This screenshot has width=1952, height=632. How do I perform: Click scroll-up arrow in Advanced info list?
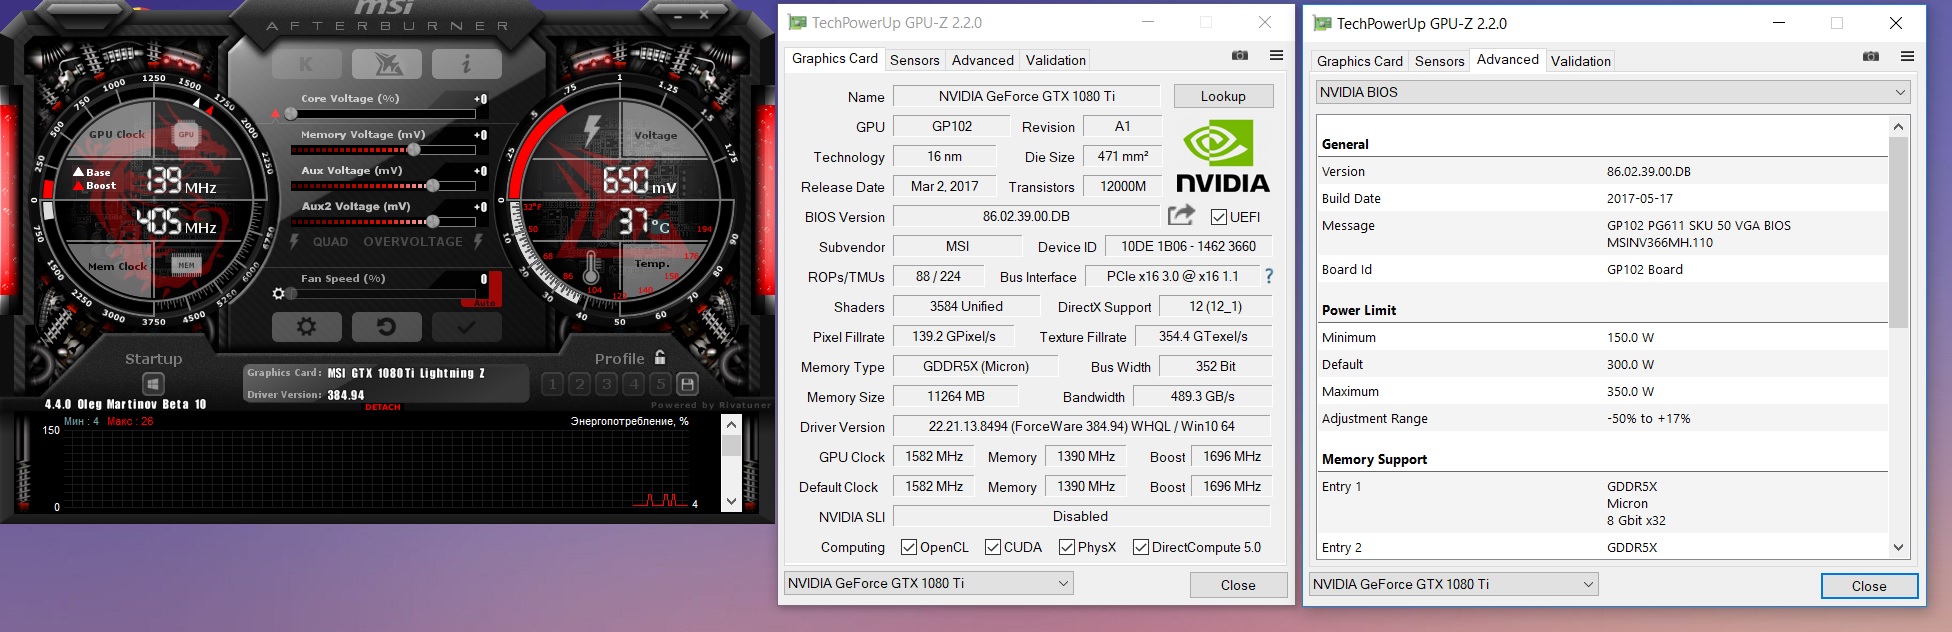pyautogui.click(x=1898, y=126)
